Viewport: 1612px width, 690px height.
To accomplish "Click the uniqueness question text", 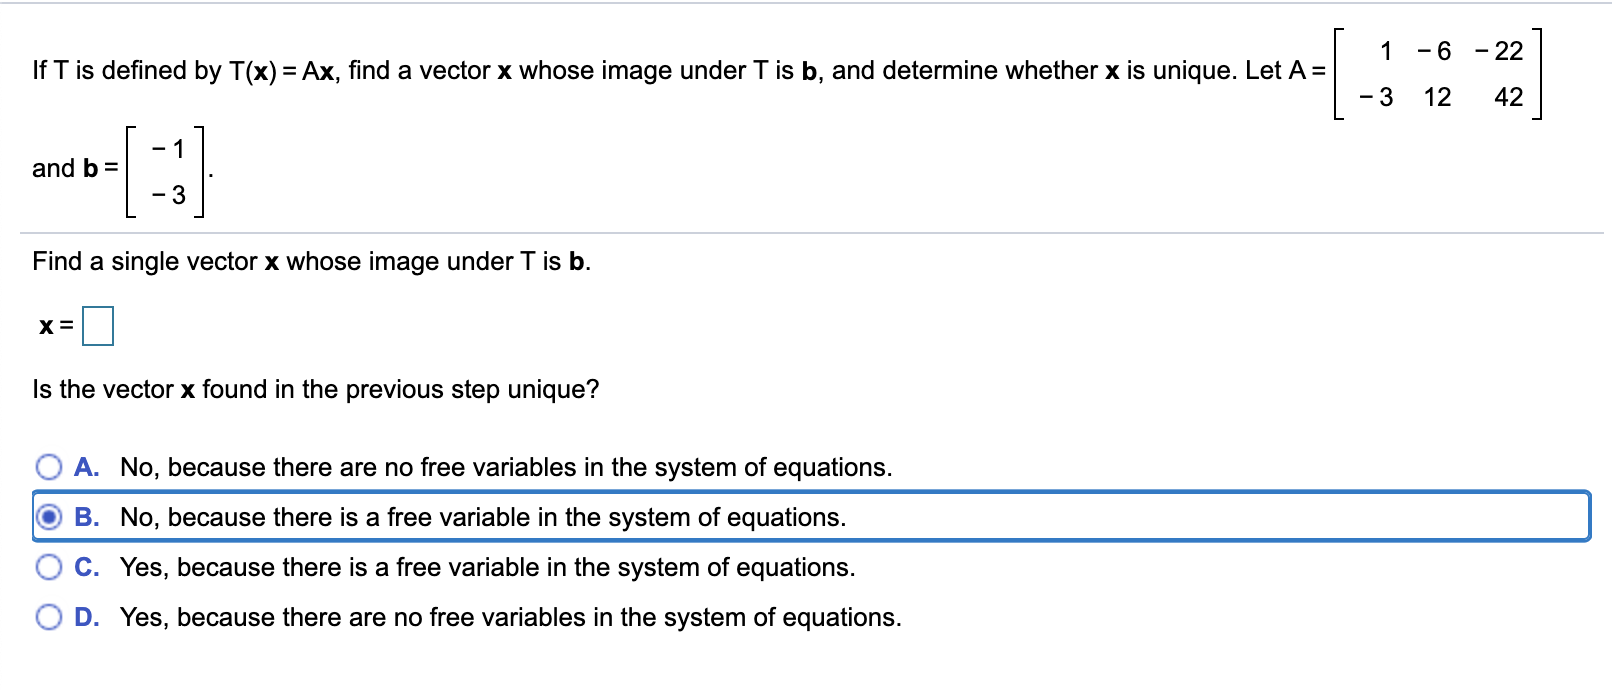I will [316, 389].
